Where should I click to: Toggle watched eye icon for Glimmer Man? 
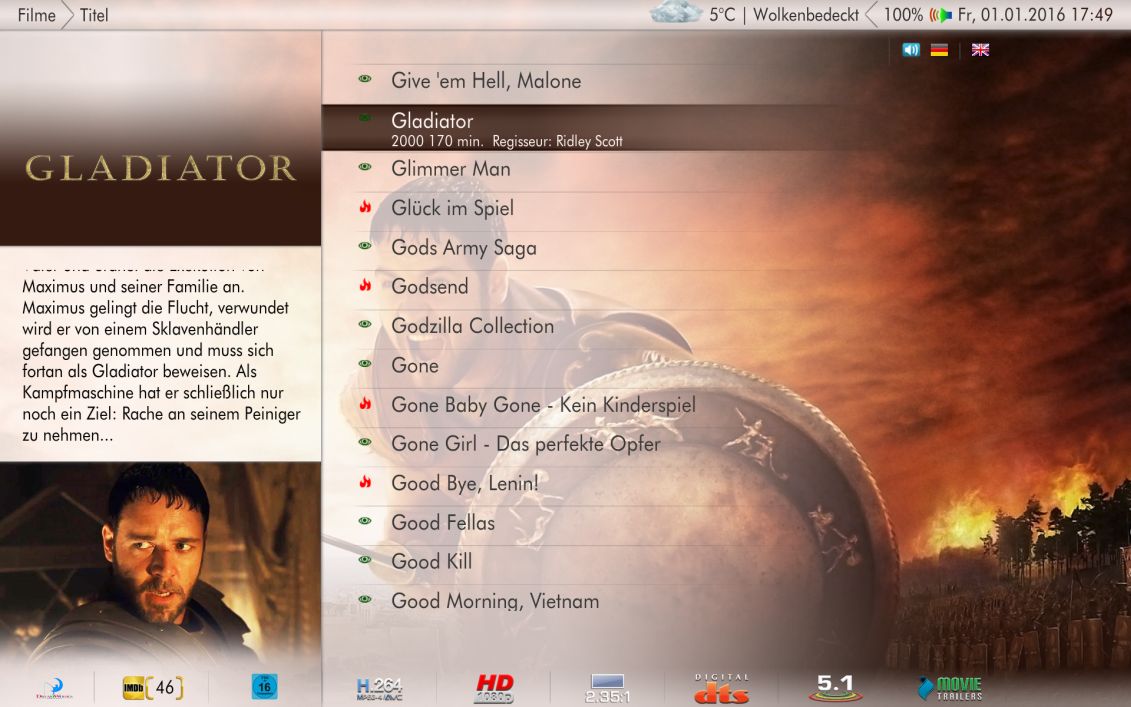point(365,167)
